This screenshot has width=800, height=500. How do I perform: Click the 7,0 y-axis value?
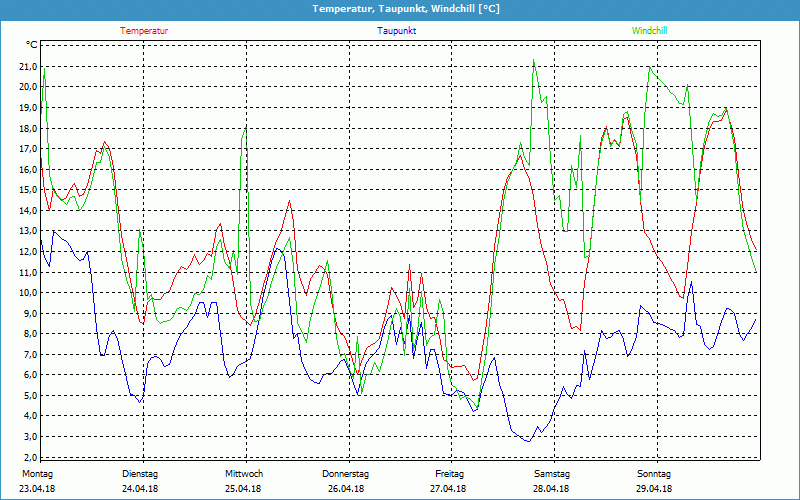(x=31, y=355)
